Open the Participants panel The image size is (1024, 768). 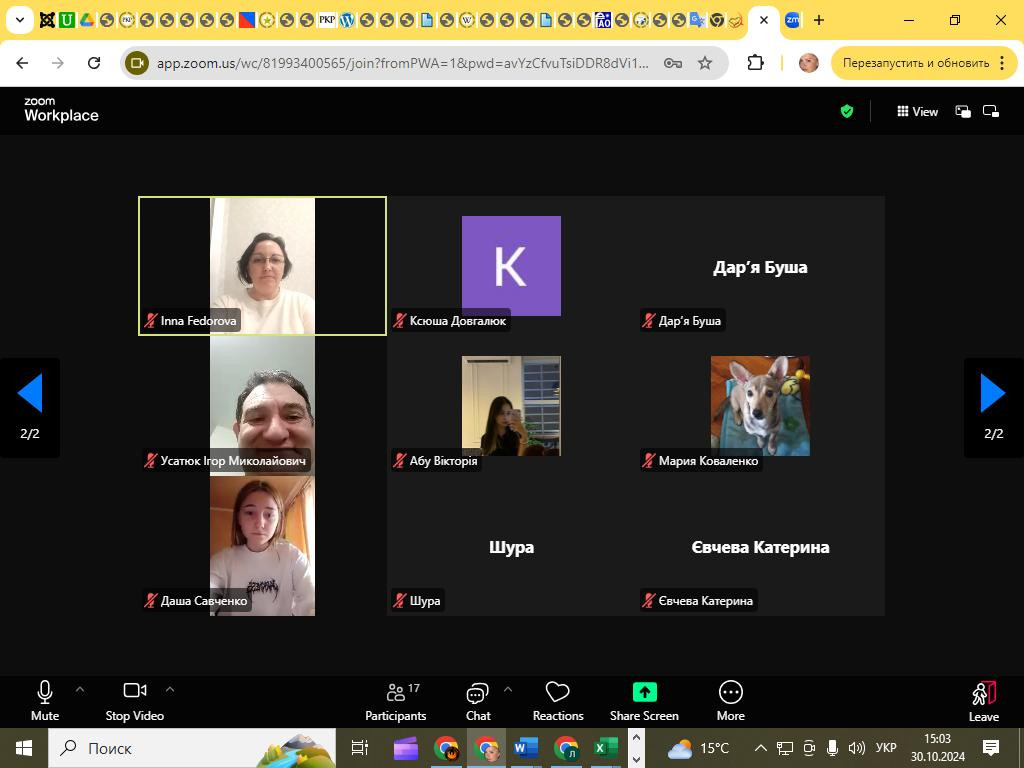click(x=396, y=700)
